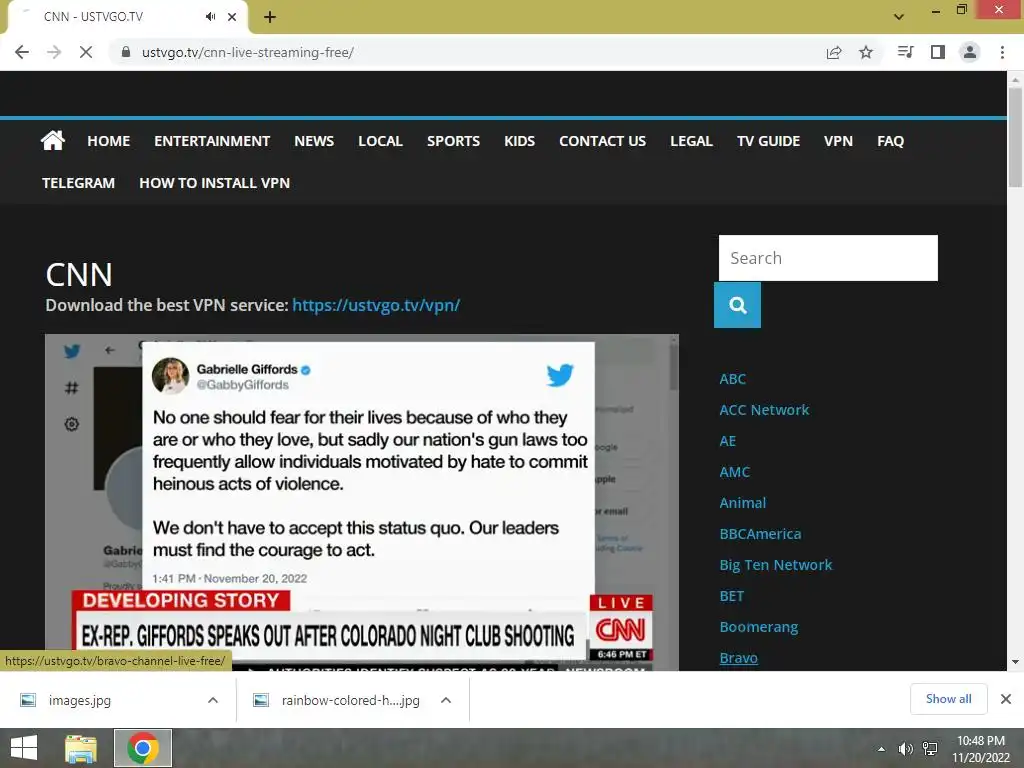Open the Boomerang channel link

(x=759, y=627)
